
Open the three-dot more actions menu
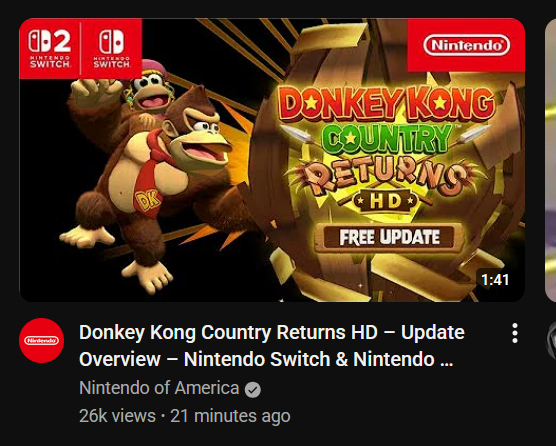point(515,333)
